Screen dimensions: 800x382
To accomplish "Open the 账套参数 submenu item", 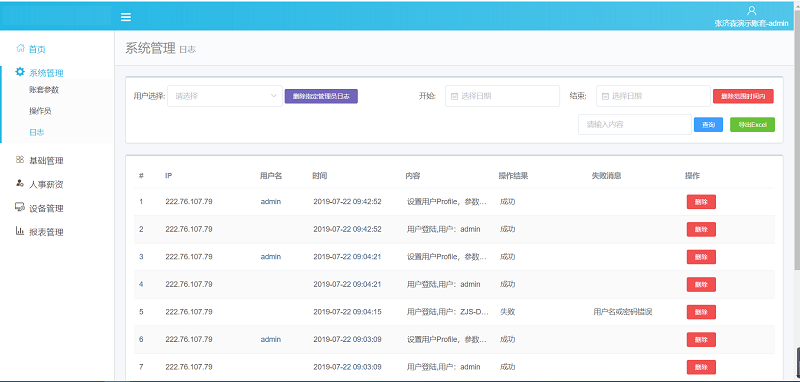I will coord(44,90).
